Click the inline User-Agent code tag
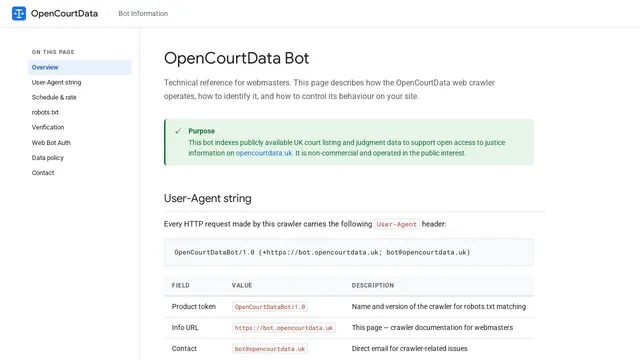Screen dimensions: 640x360 [x=396, y=224]
